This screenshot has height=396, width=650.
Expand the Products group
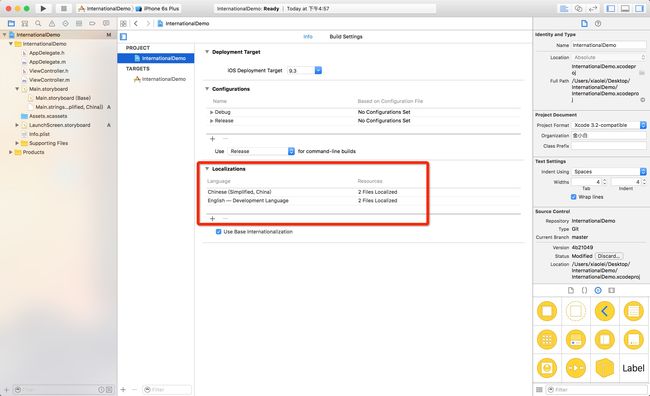(11, 152)
